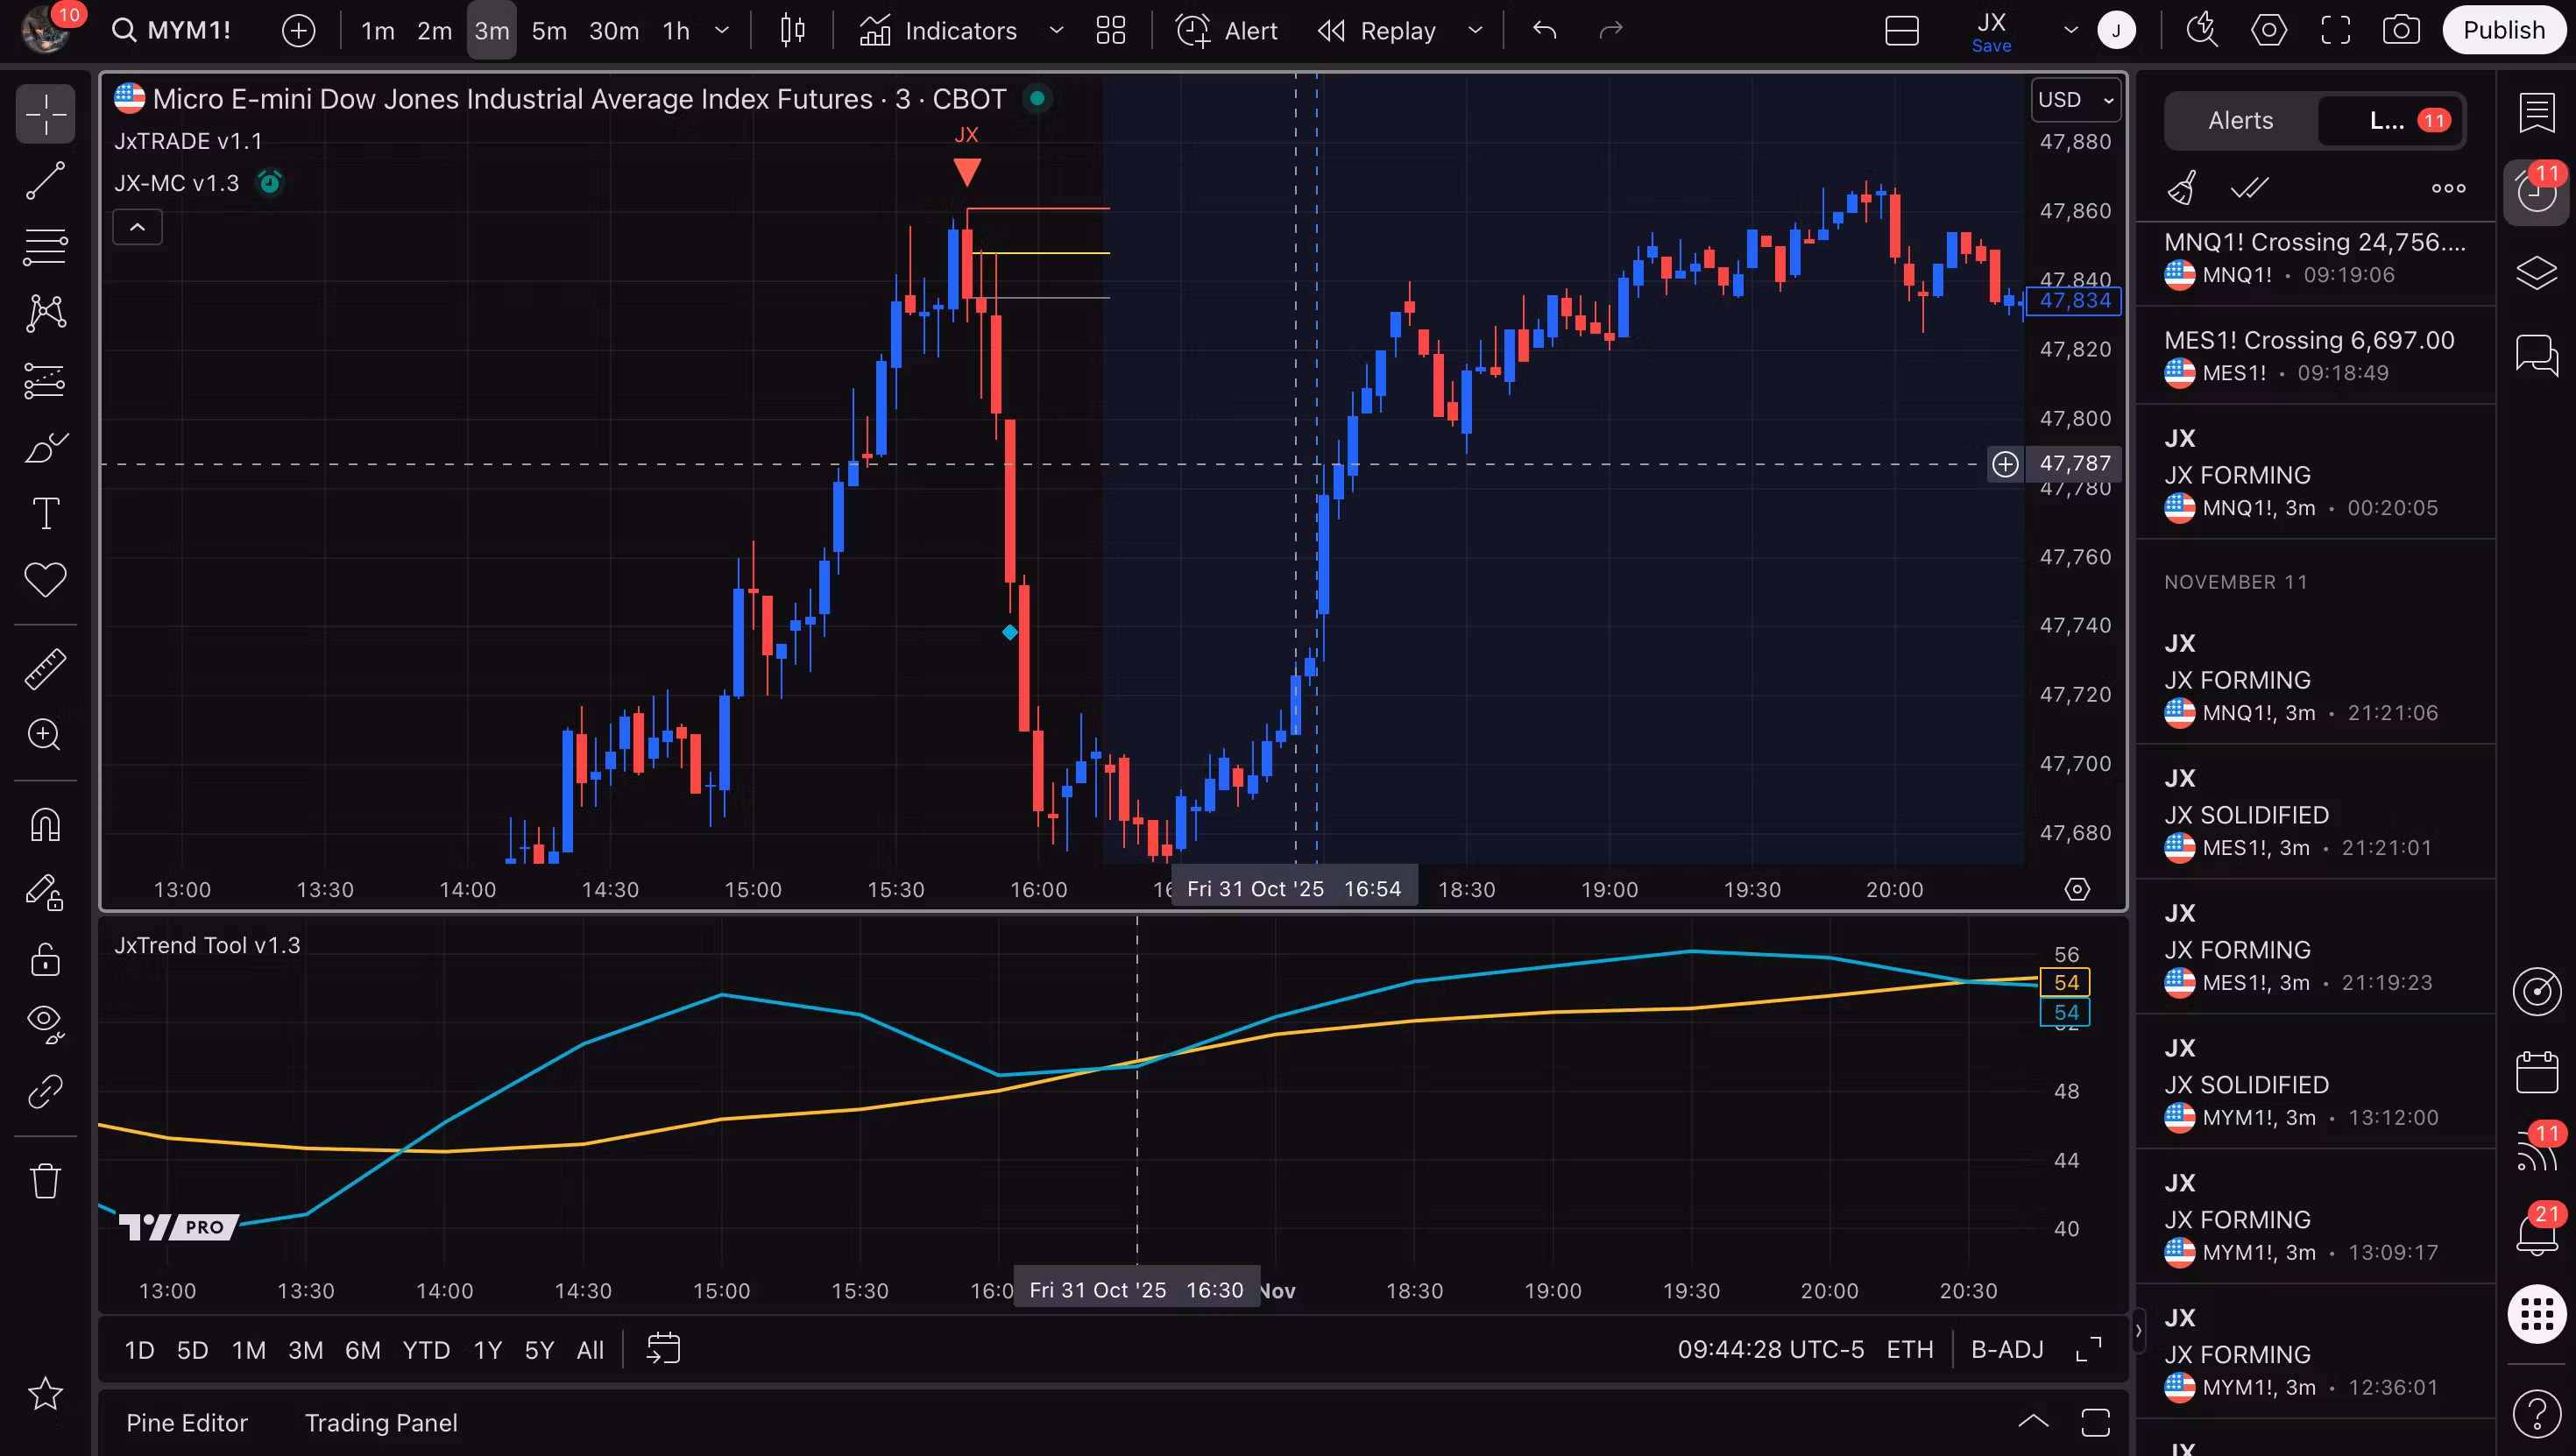Screen dimensions: 2576x1456
Task: Select the crosshair cursor tool
Action: [45, 114]
